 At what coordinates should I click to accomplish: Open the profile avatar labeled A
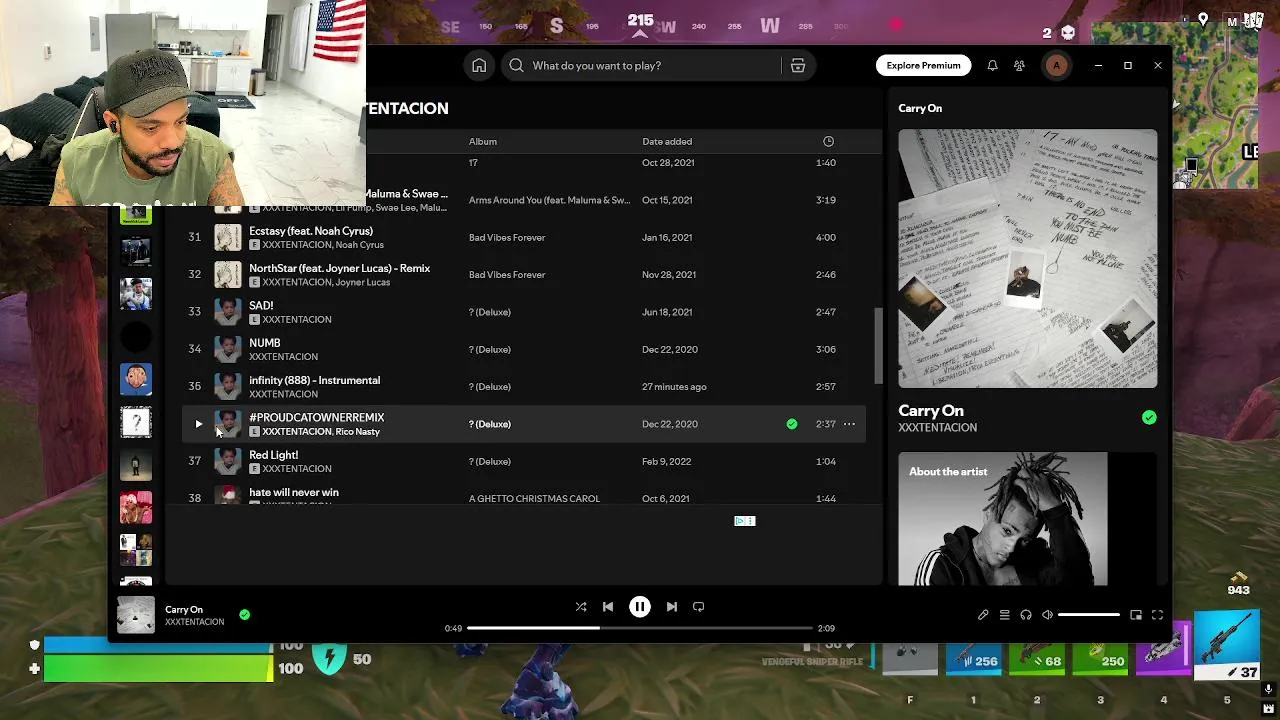tap(1056, 66)
